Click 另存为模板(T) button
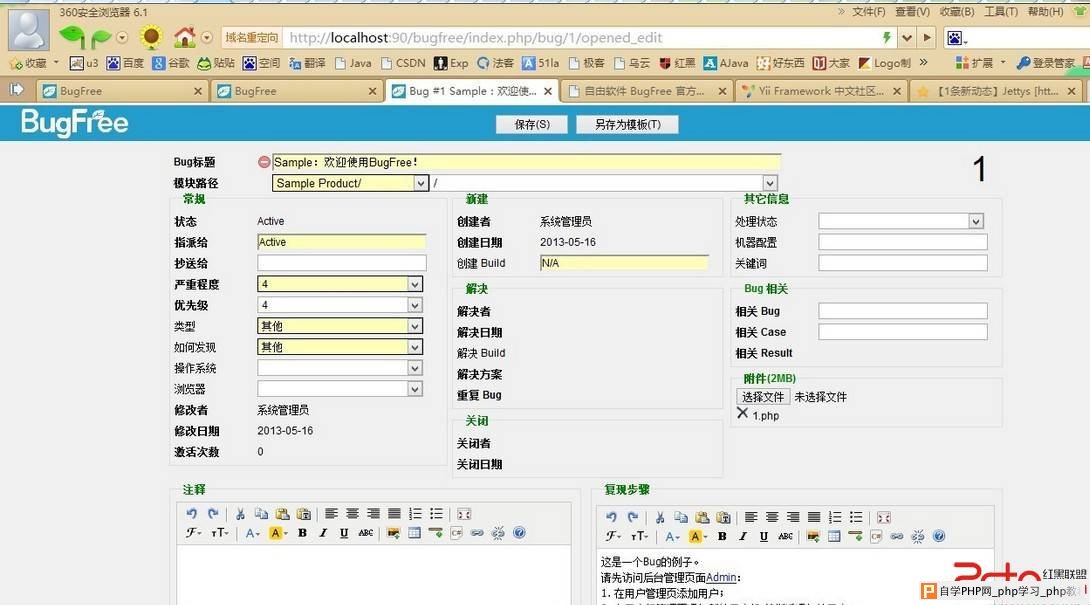This screenshot has width=1090, height=605. pyautogui.click(x=628, y=124)
